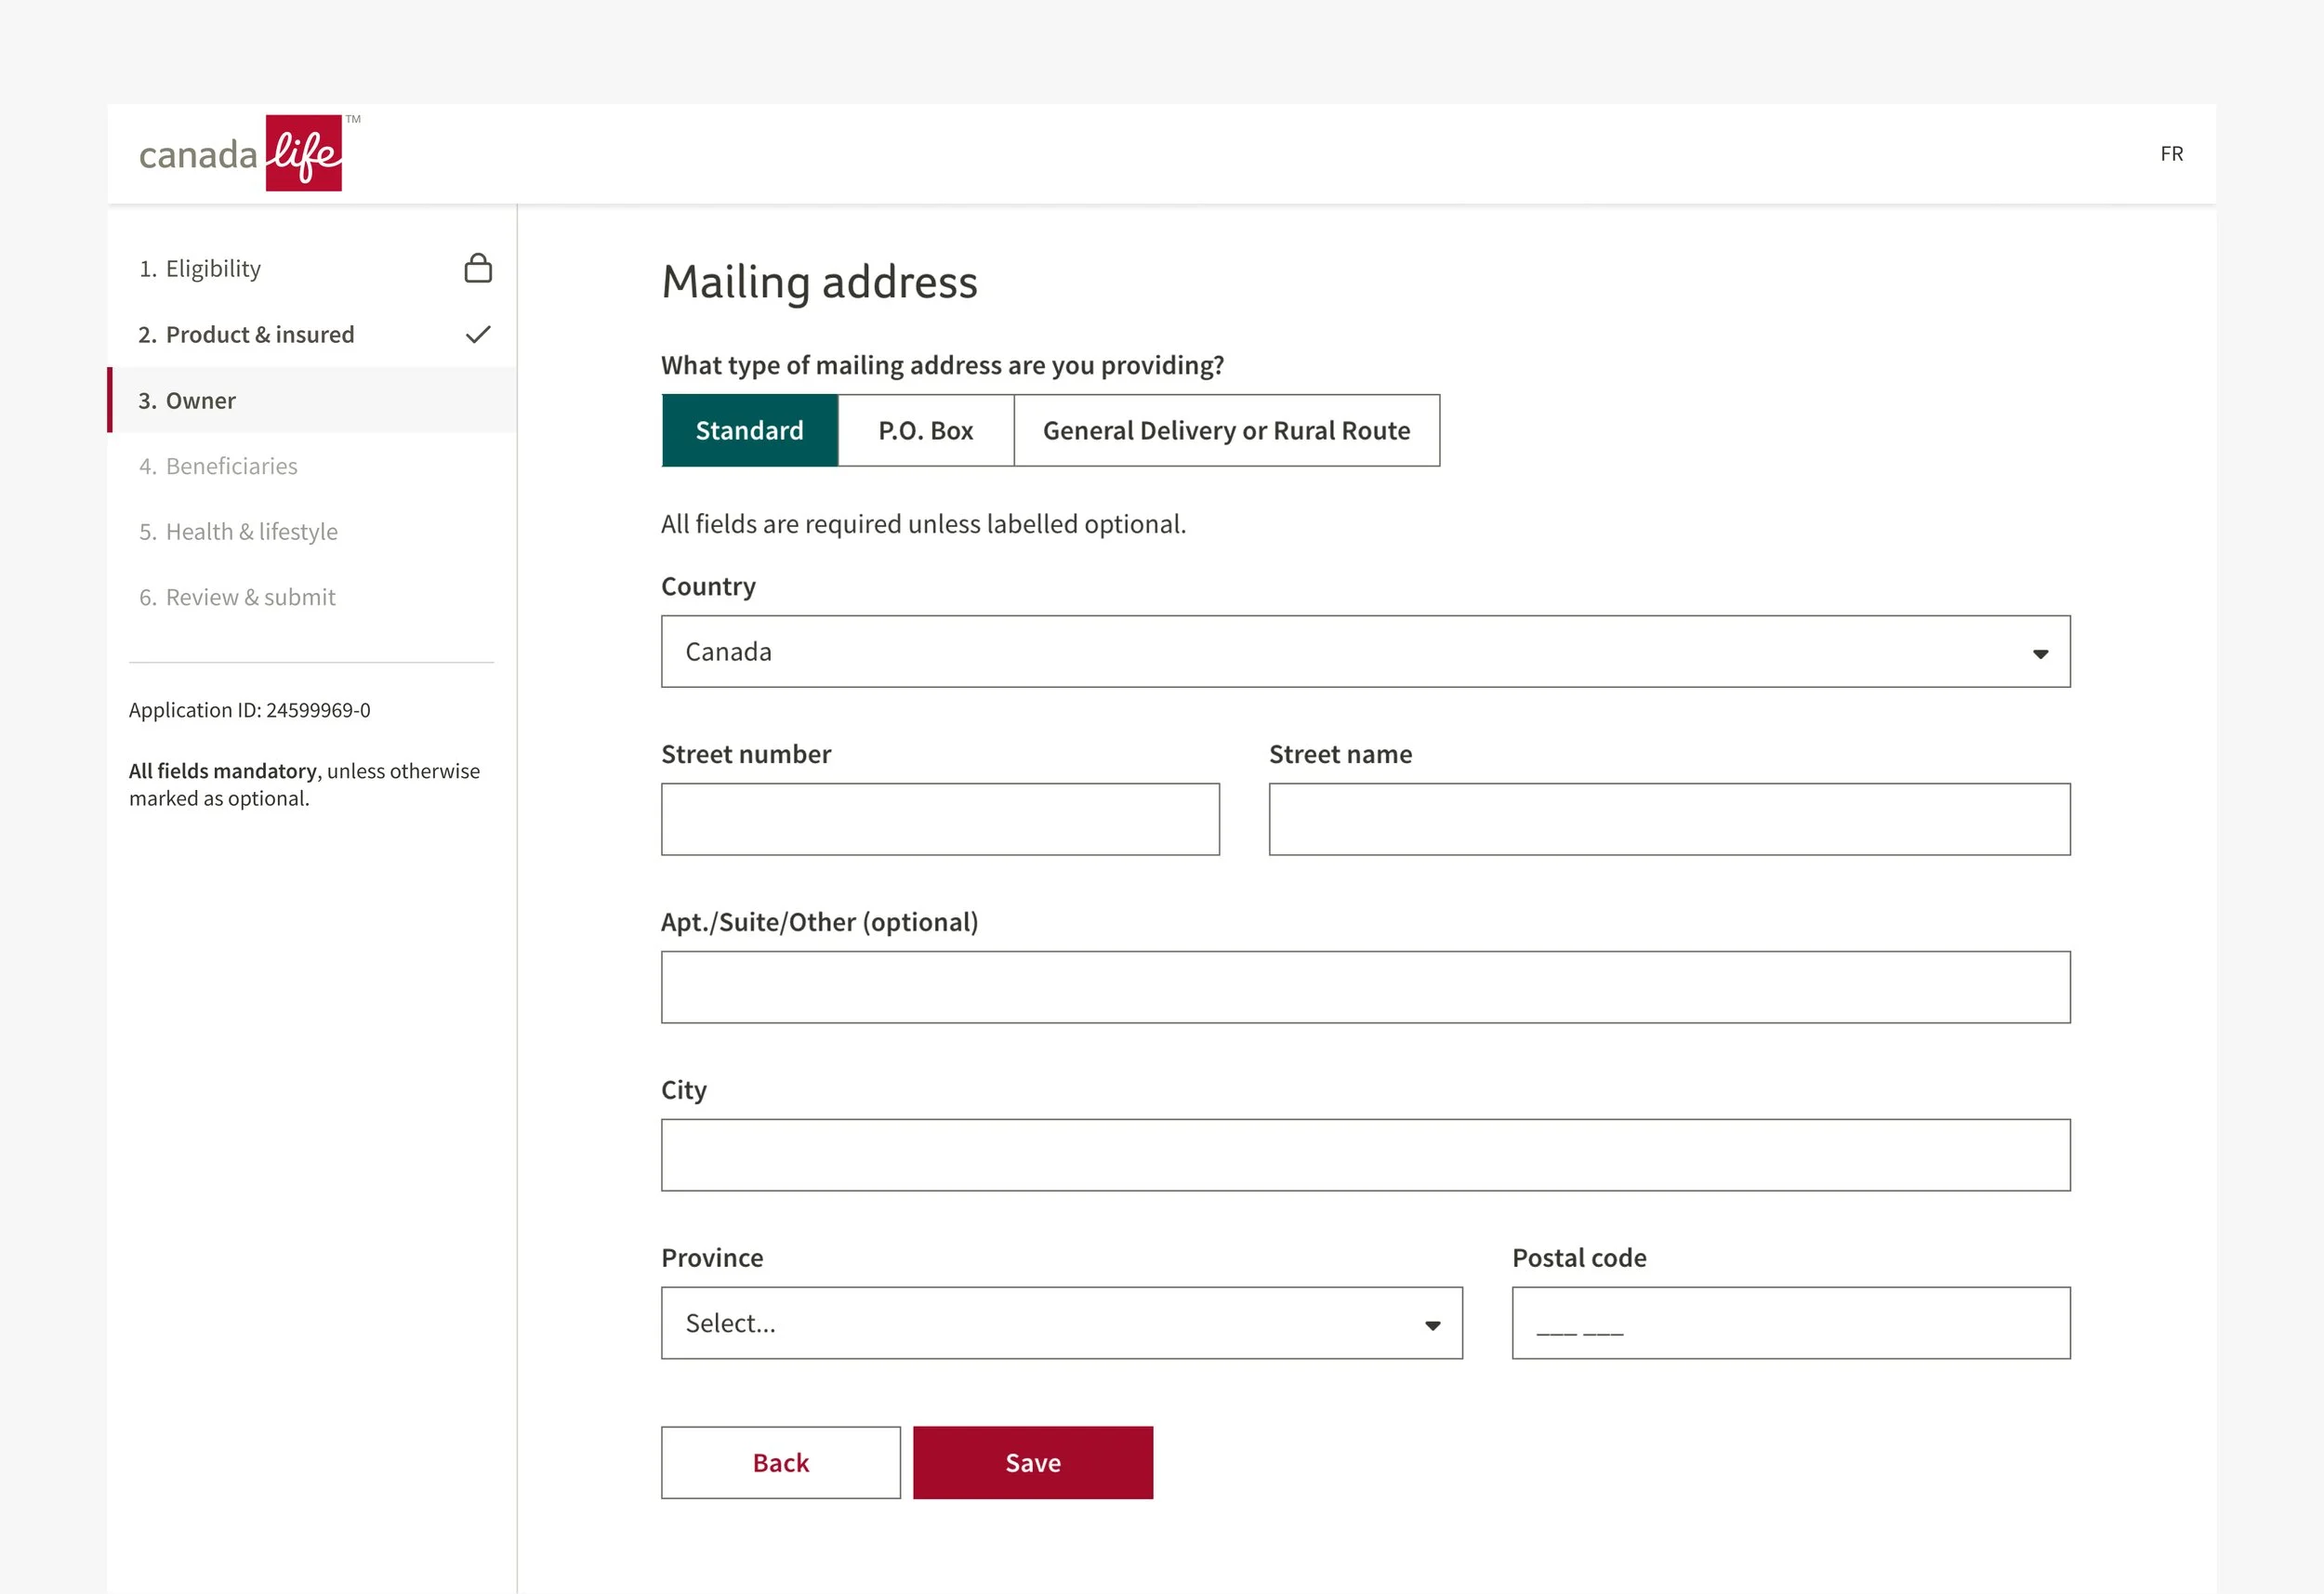Open step 2 Product & insured

(x=260, y=334)
